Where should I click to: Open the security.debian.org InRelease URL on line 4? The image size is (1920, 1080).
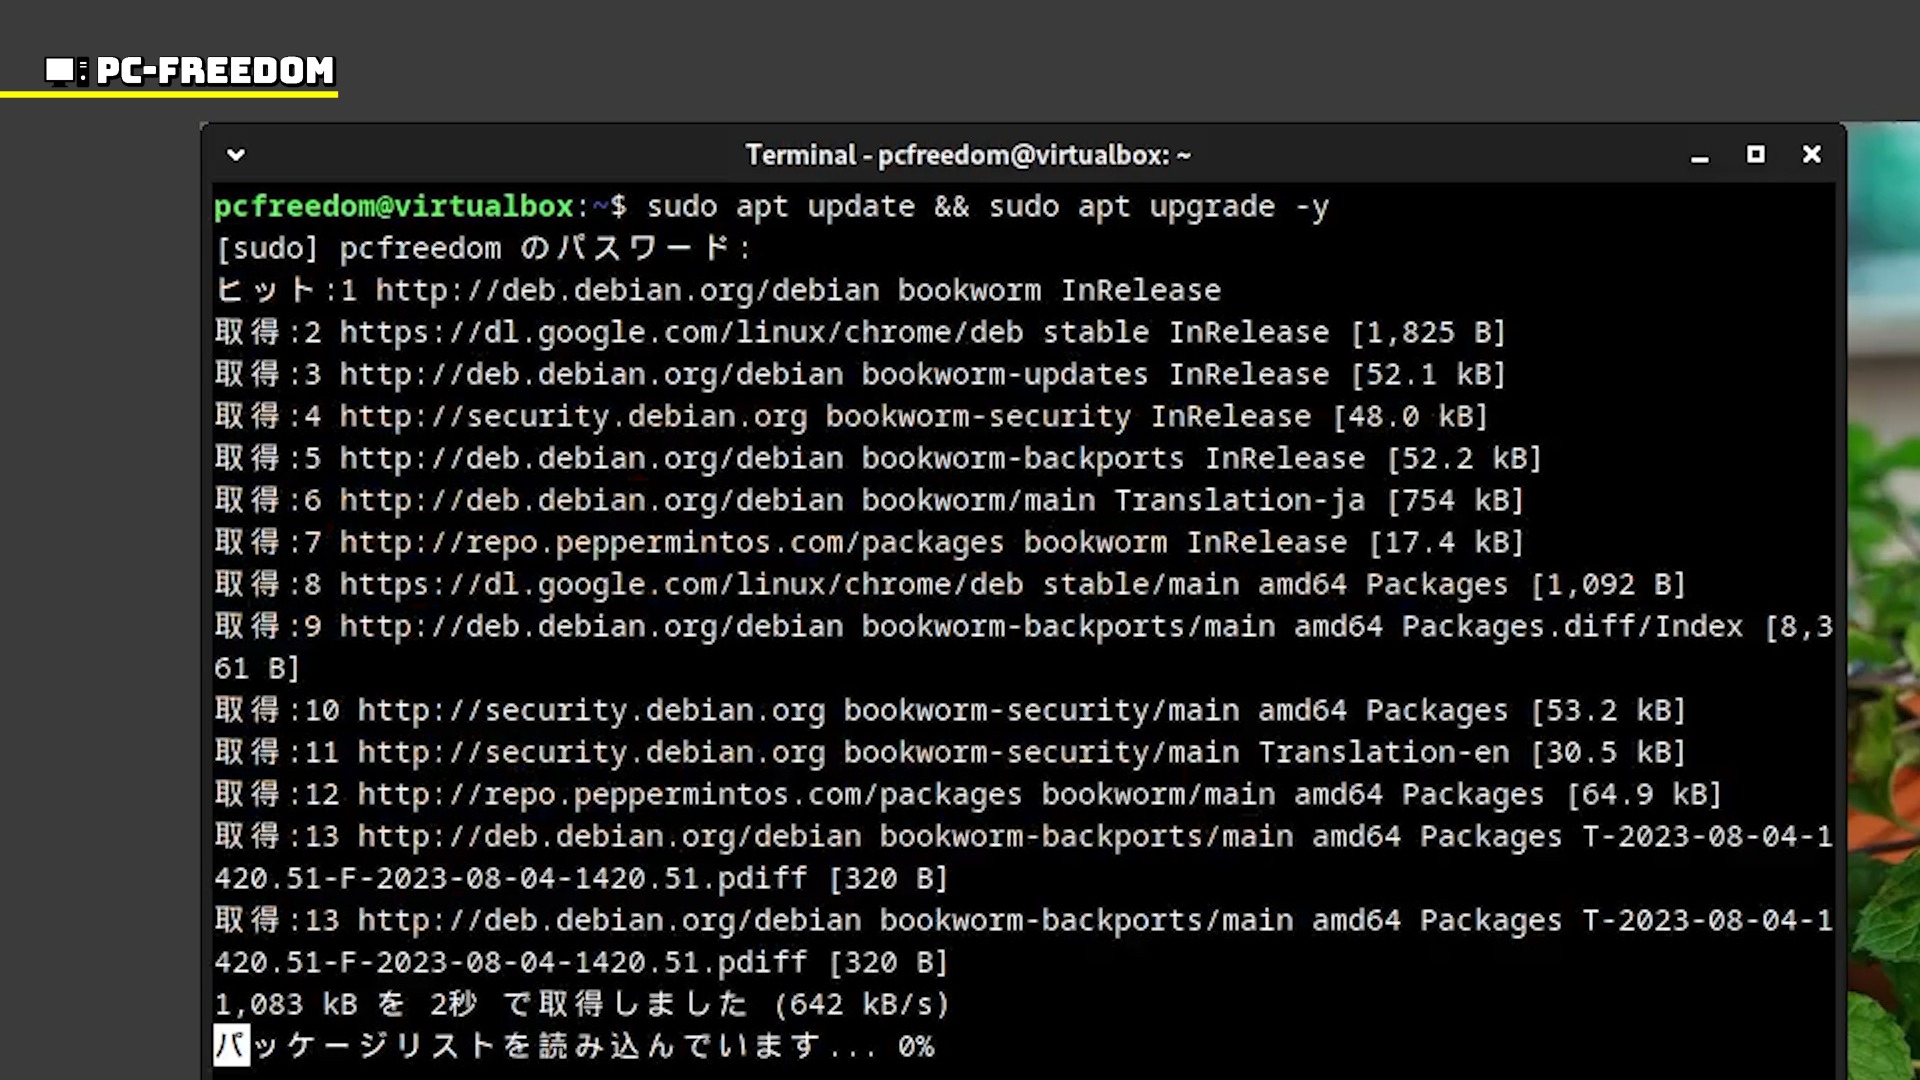(x=572, y=416)
